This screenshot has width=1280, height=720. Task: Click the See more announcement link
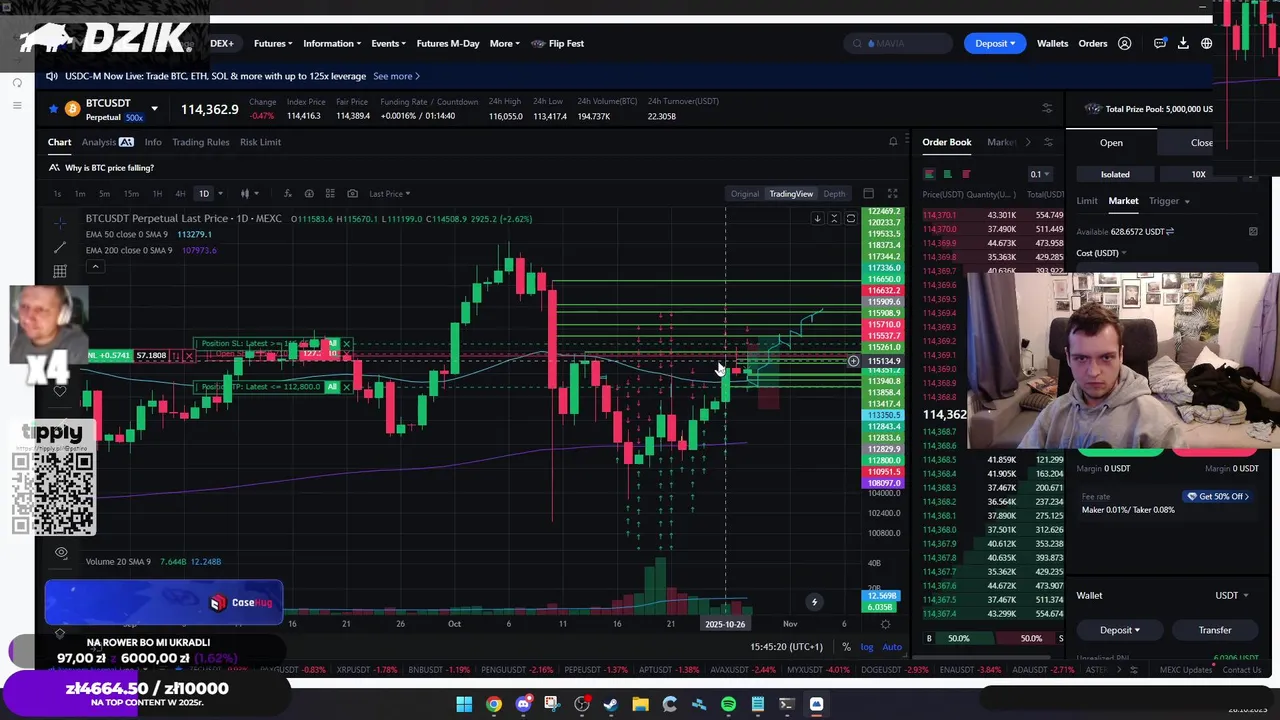396,76
